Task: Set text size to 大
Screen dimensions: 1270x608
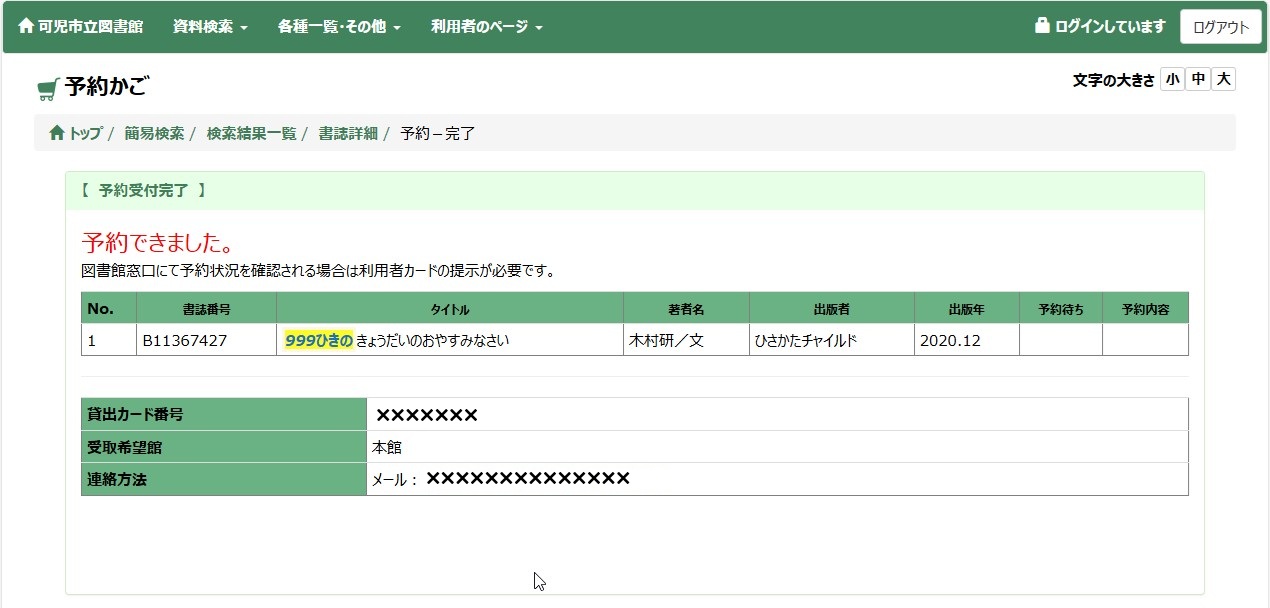Action: coord(1223,79)
